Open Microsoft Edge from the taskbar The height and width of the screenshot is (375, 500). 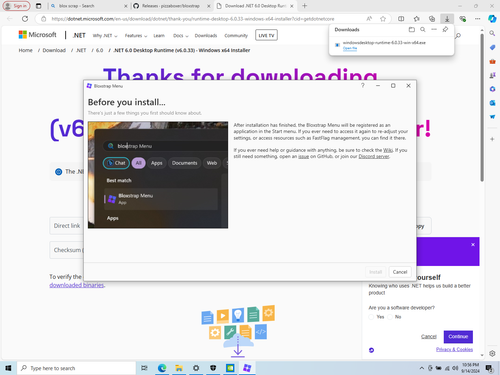[x=162, y=368]
